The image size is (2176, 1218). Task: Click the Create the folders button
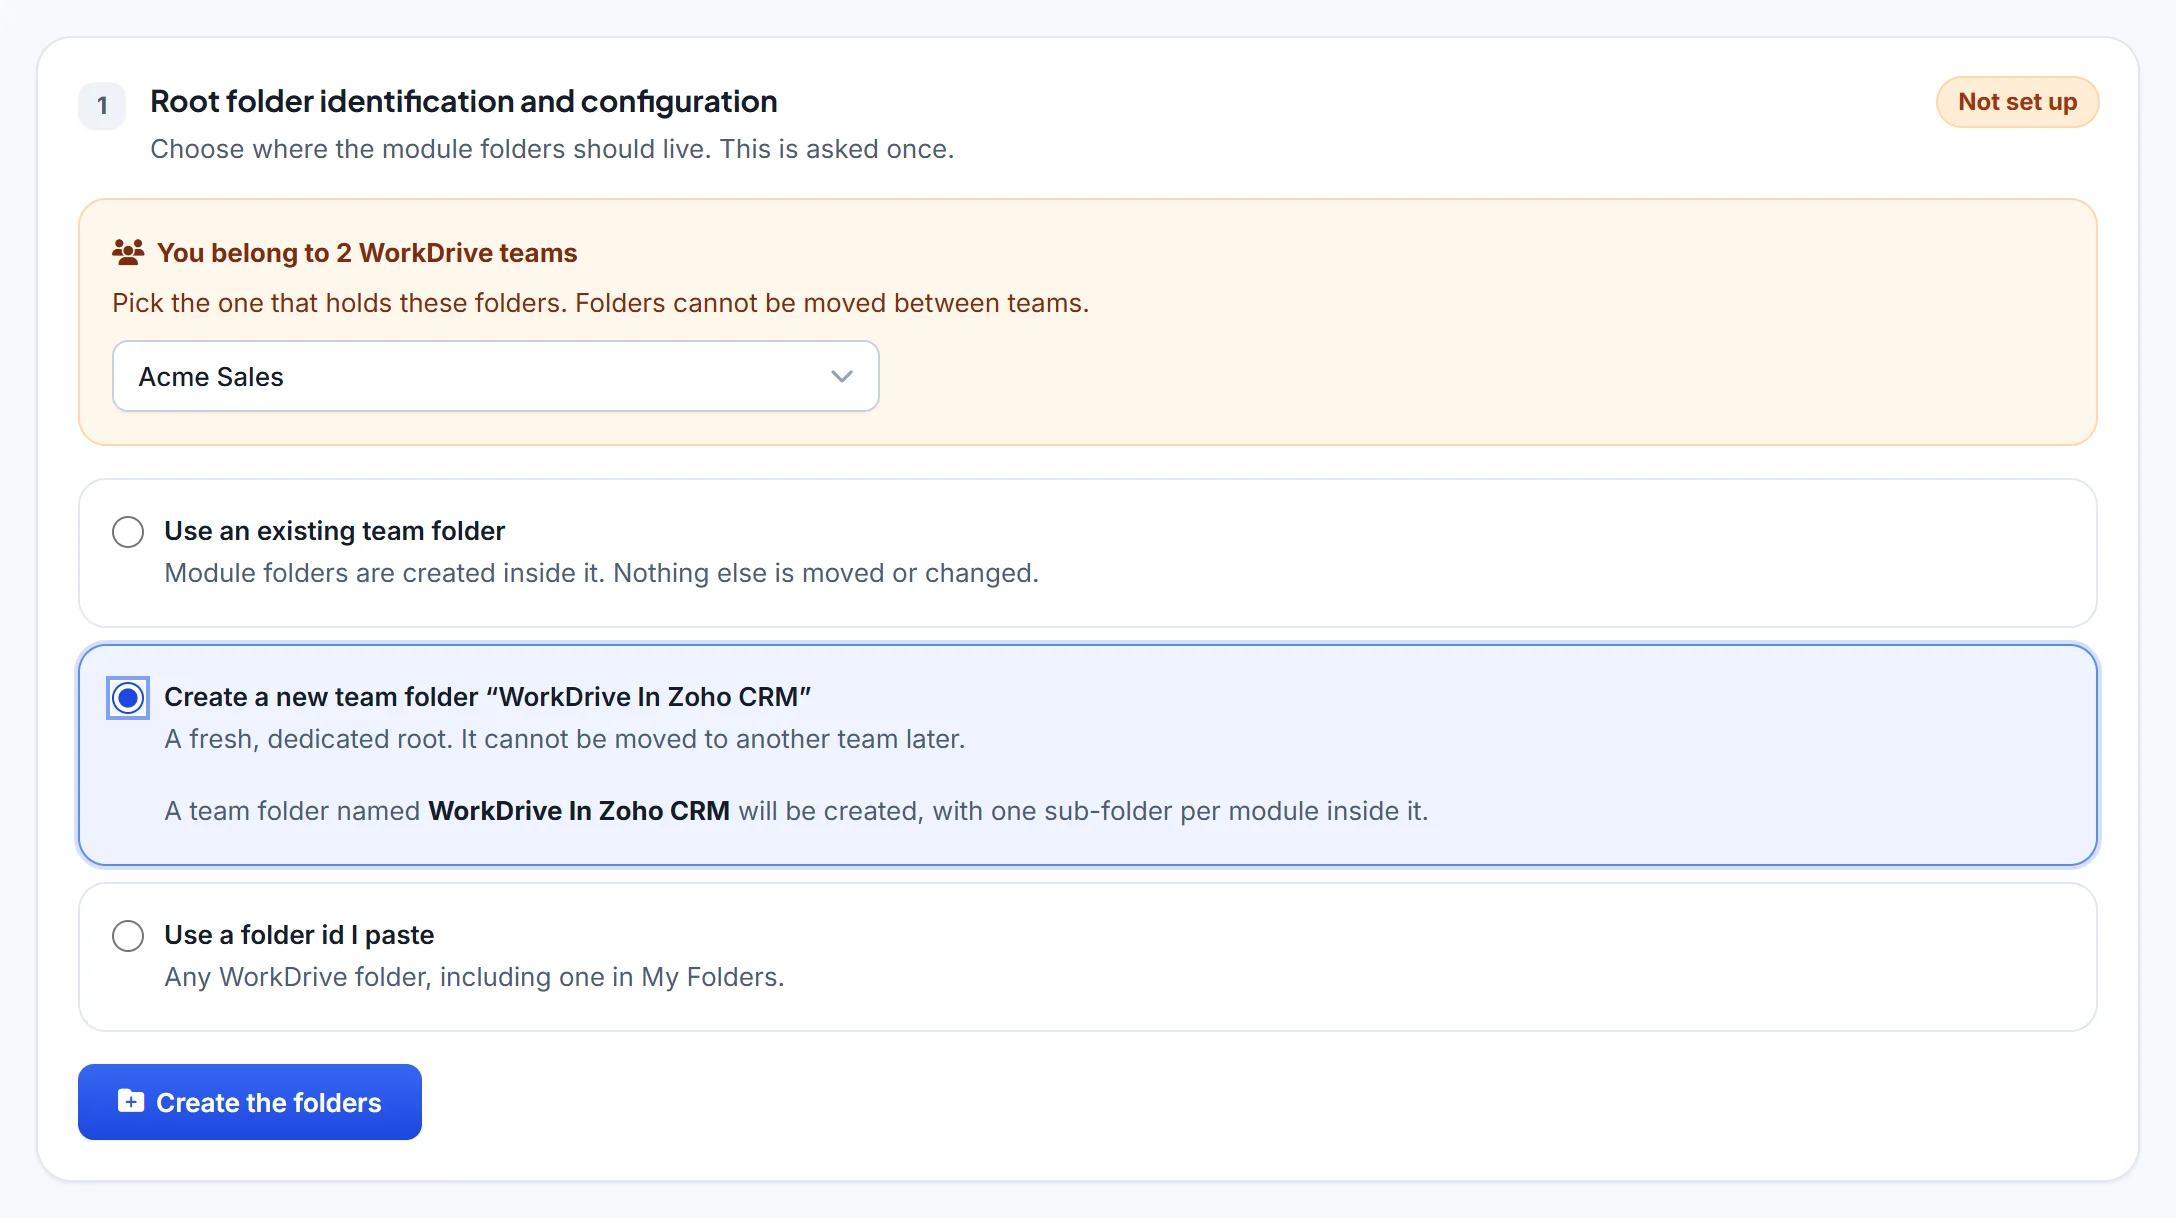[250, 1102]
